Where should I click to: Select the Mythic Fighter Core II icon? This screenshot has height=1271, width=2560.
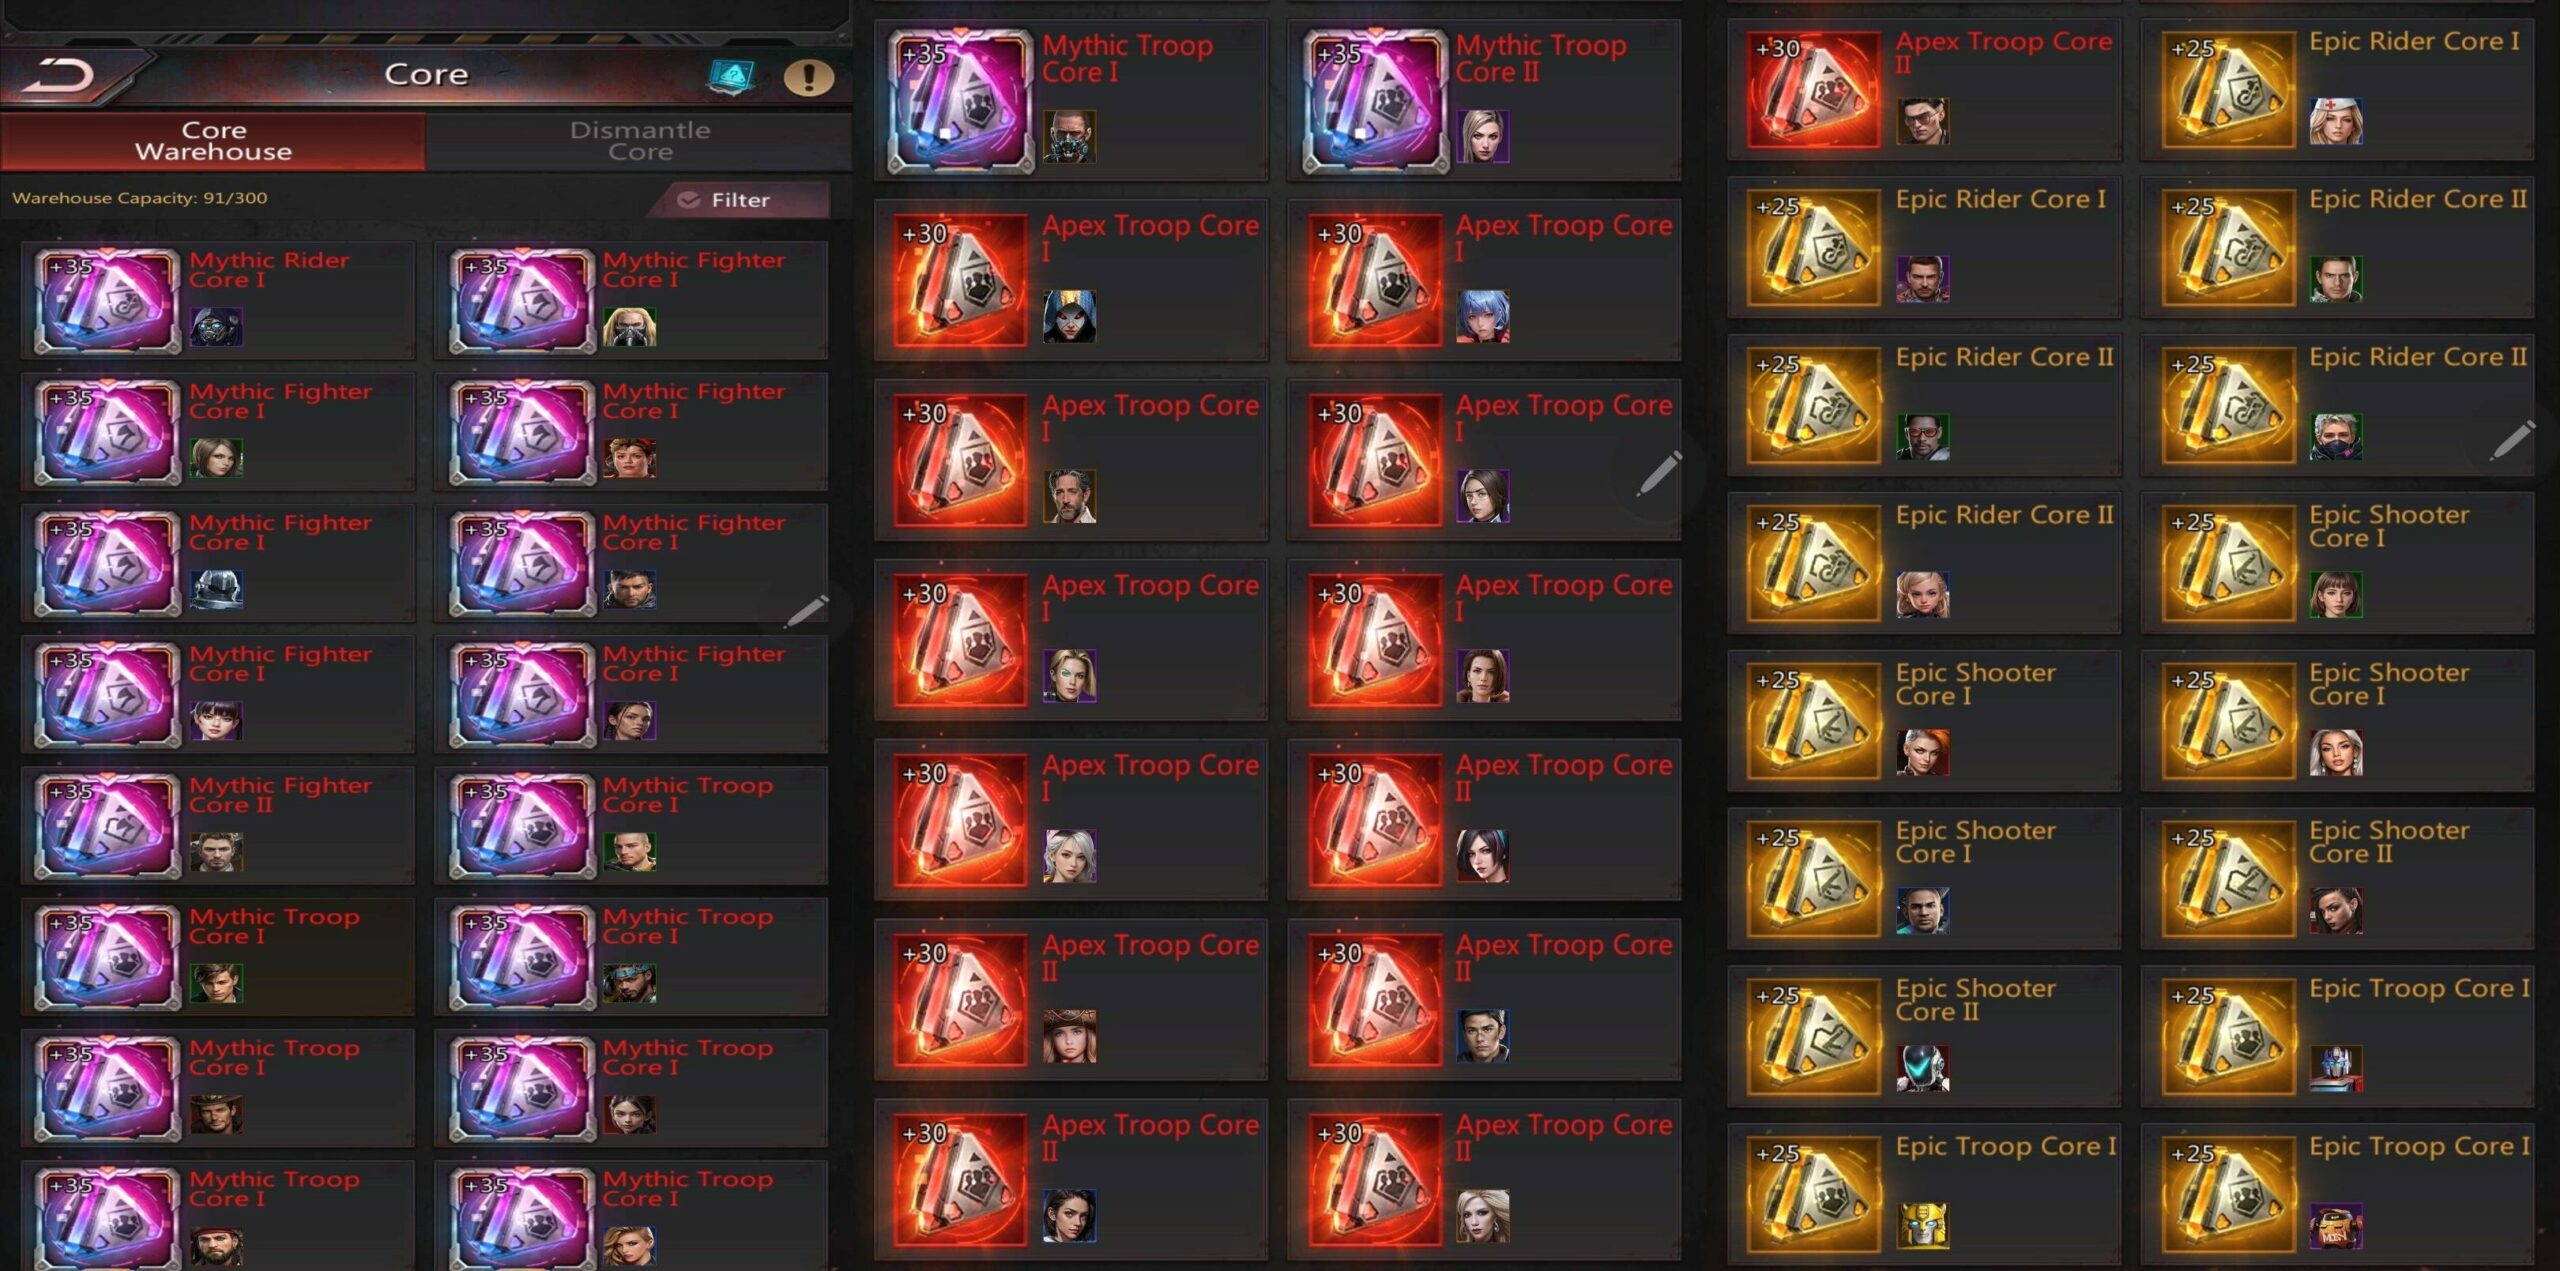[108, 826]
